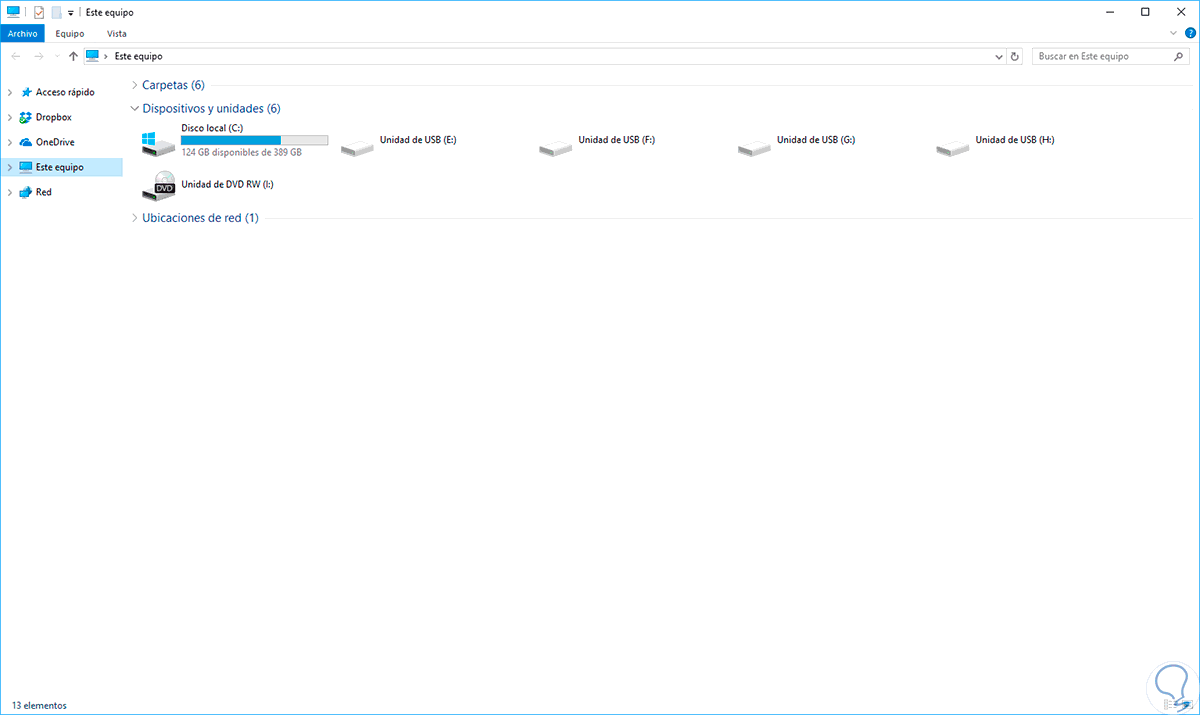This screenshot has height=715, width=1200.
Task: Select the OneDrive cloud icon
Action: pos(26,142)
